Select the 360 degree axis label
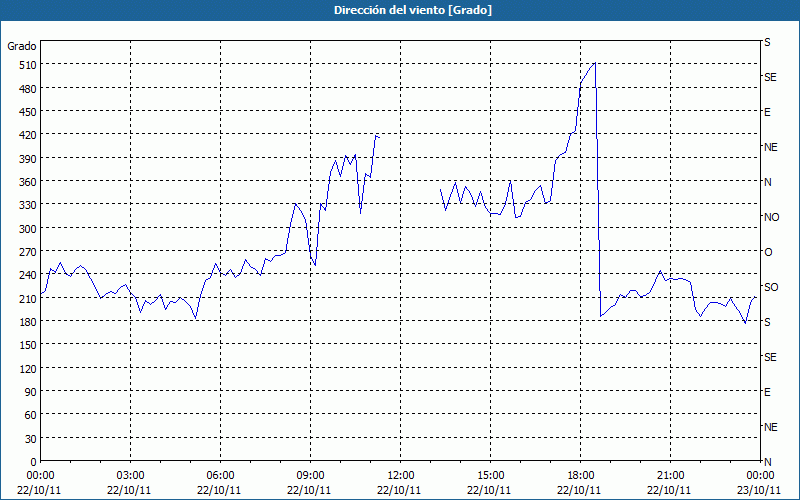The image size is (800, 500). tap(28, 182)
